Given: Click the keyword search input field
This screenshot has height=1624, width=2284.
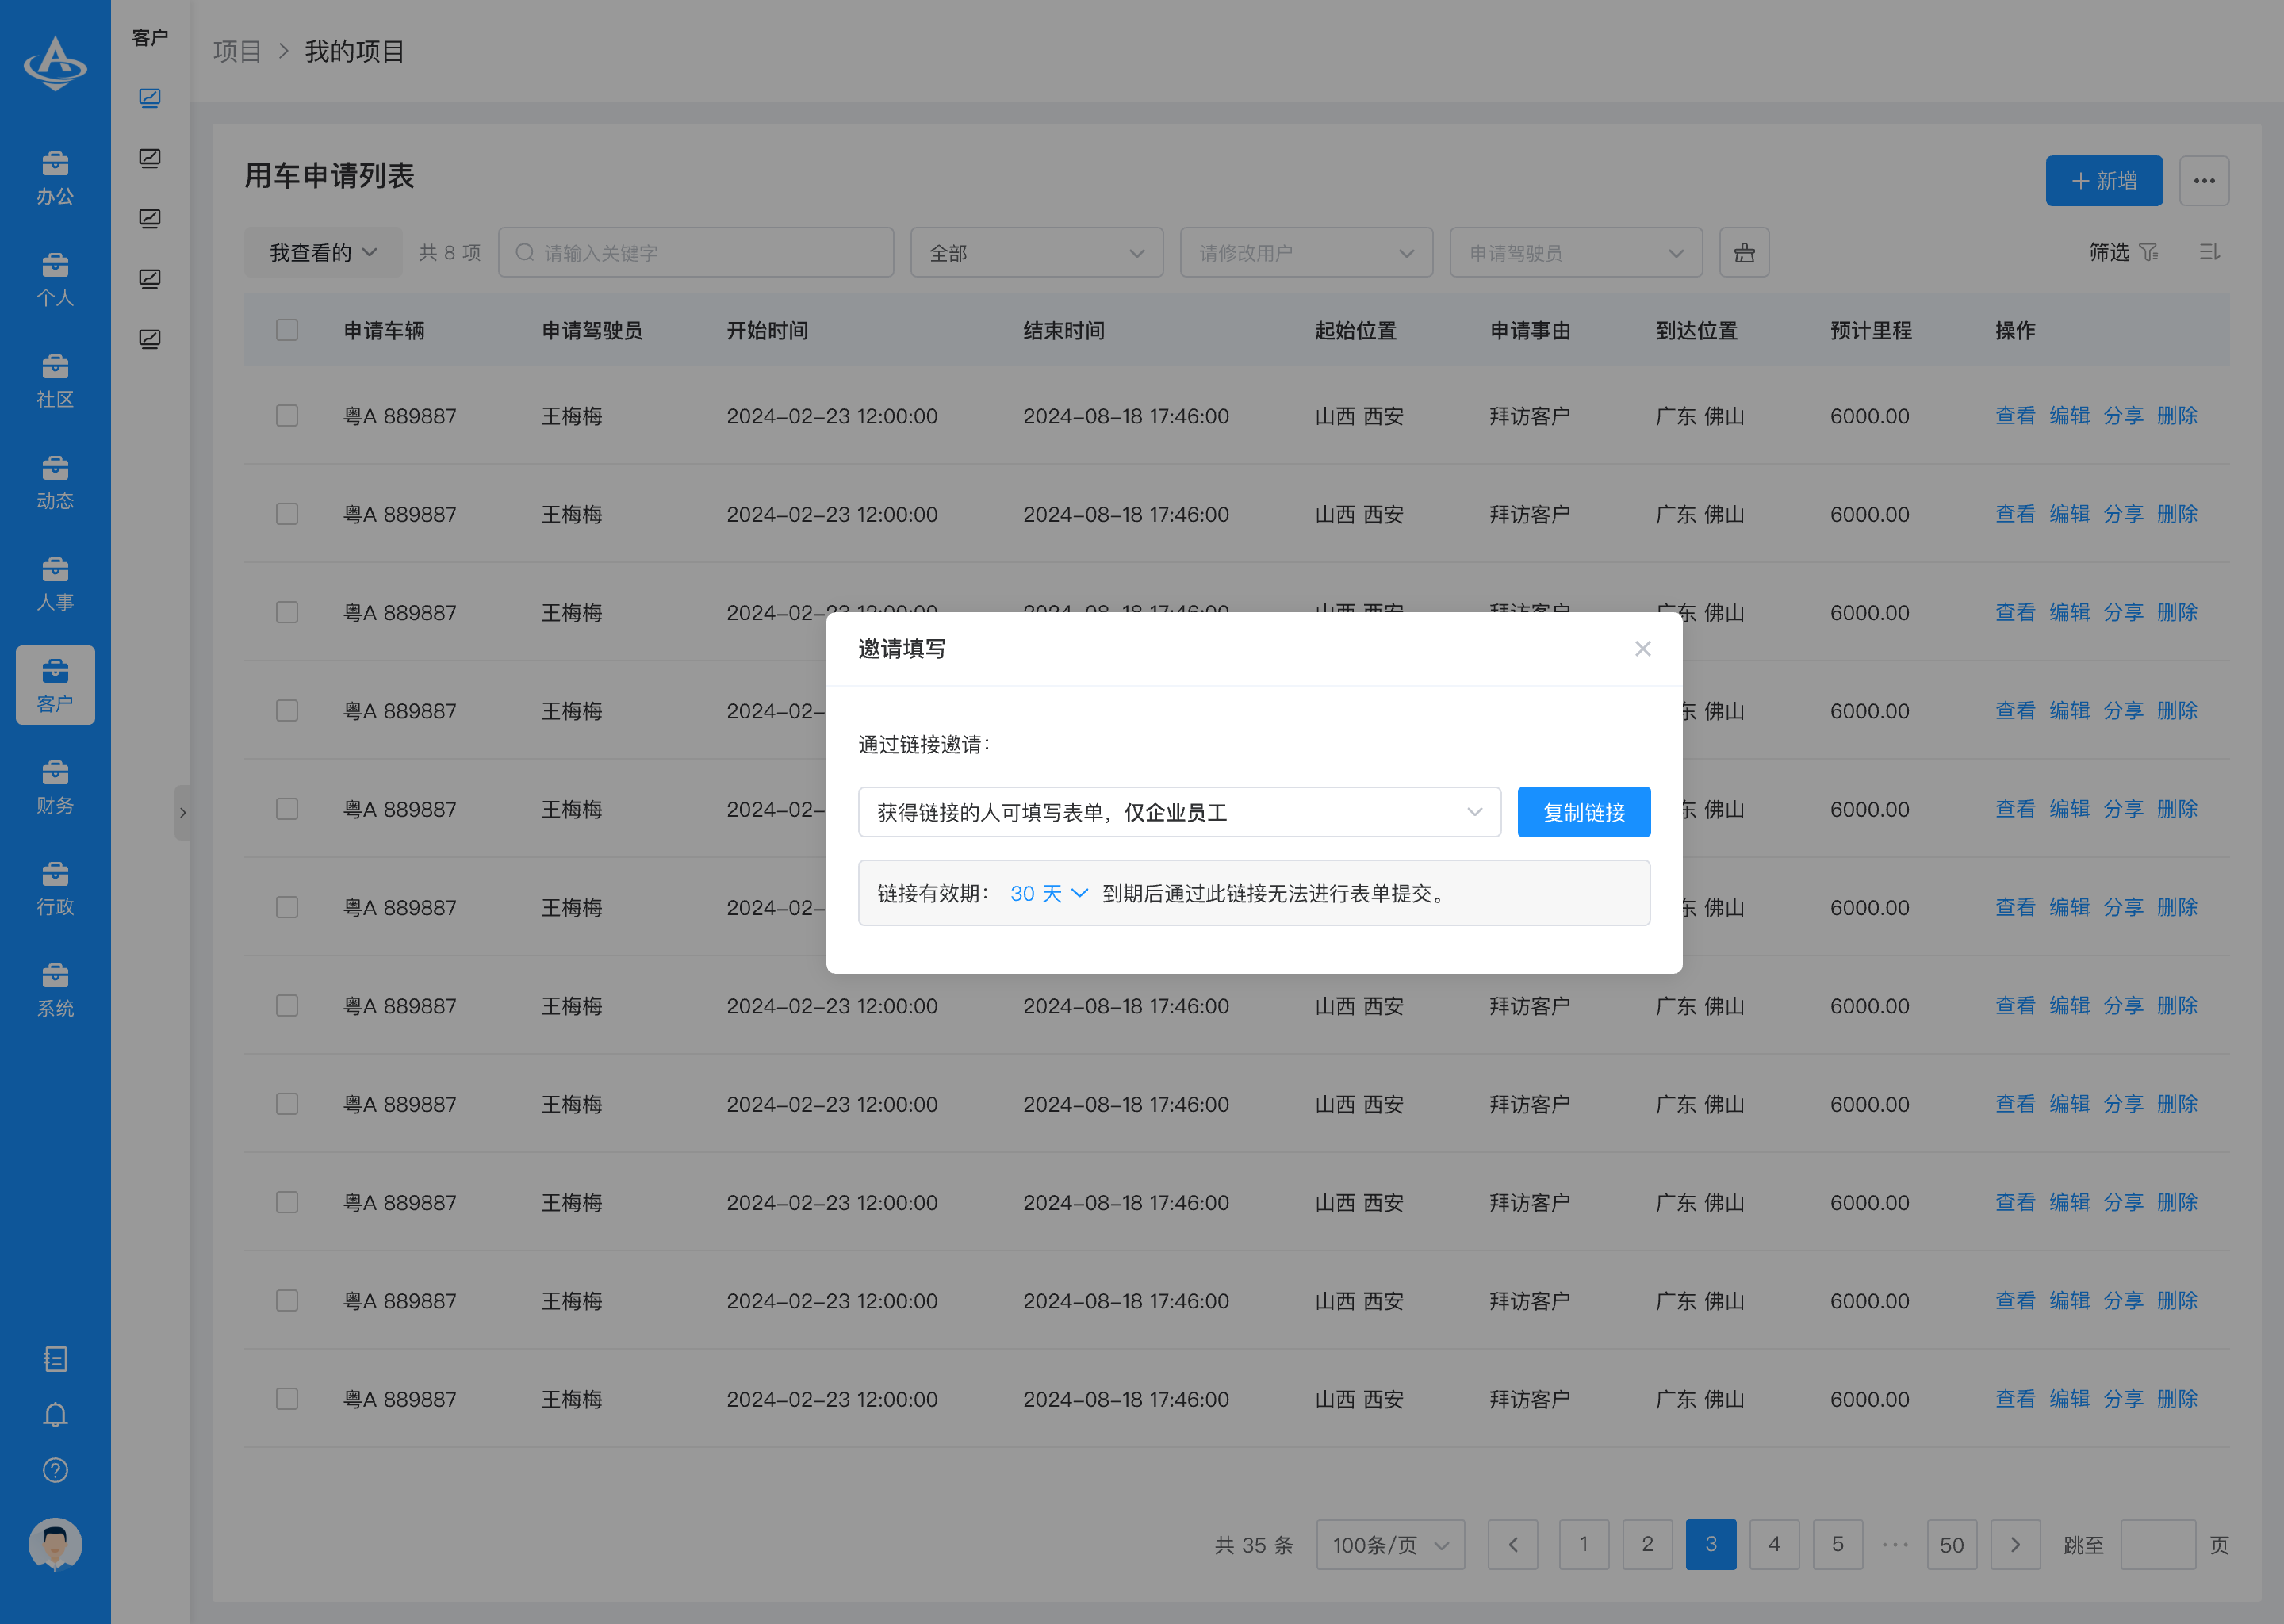Looking at the screenshot, I should (696, 252).
